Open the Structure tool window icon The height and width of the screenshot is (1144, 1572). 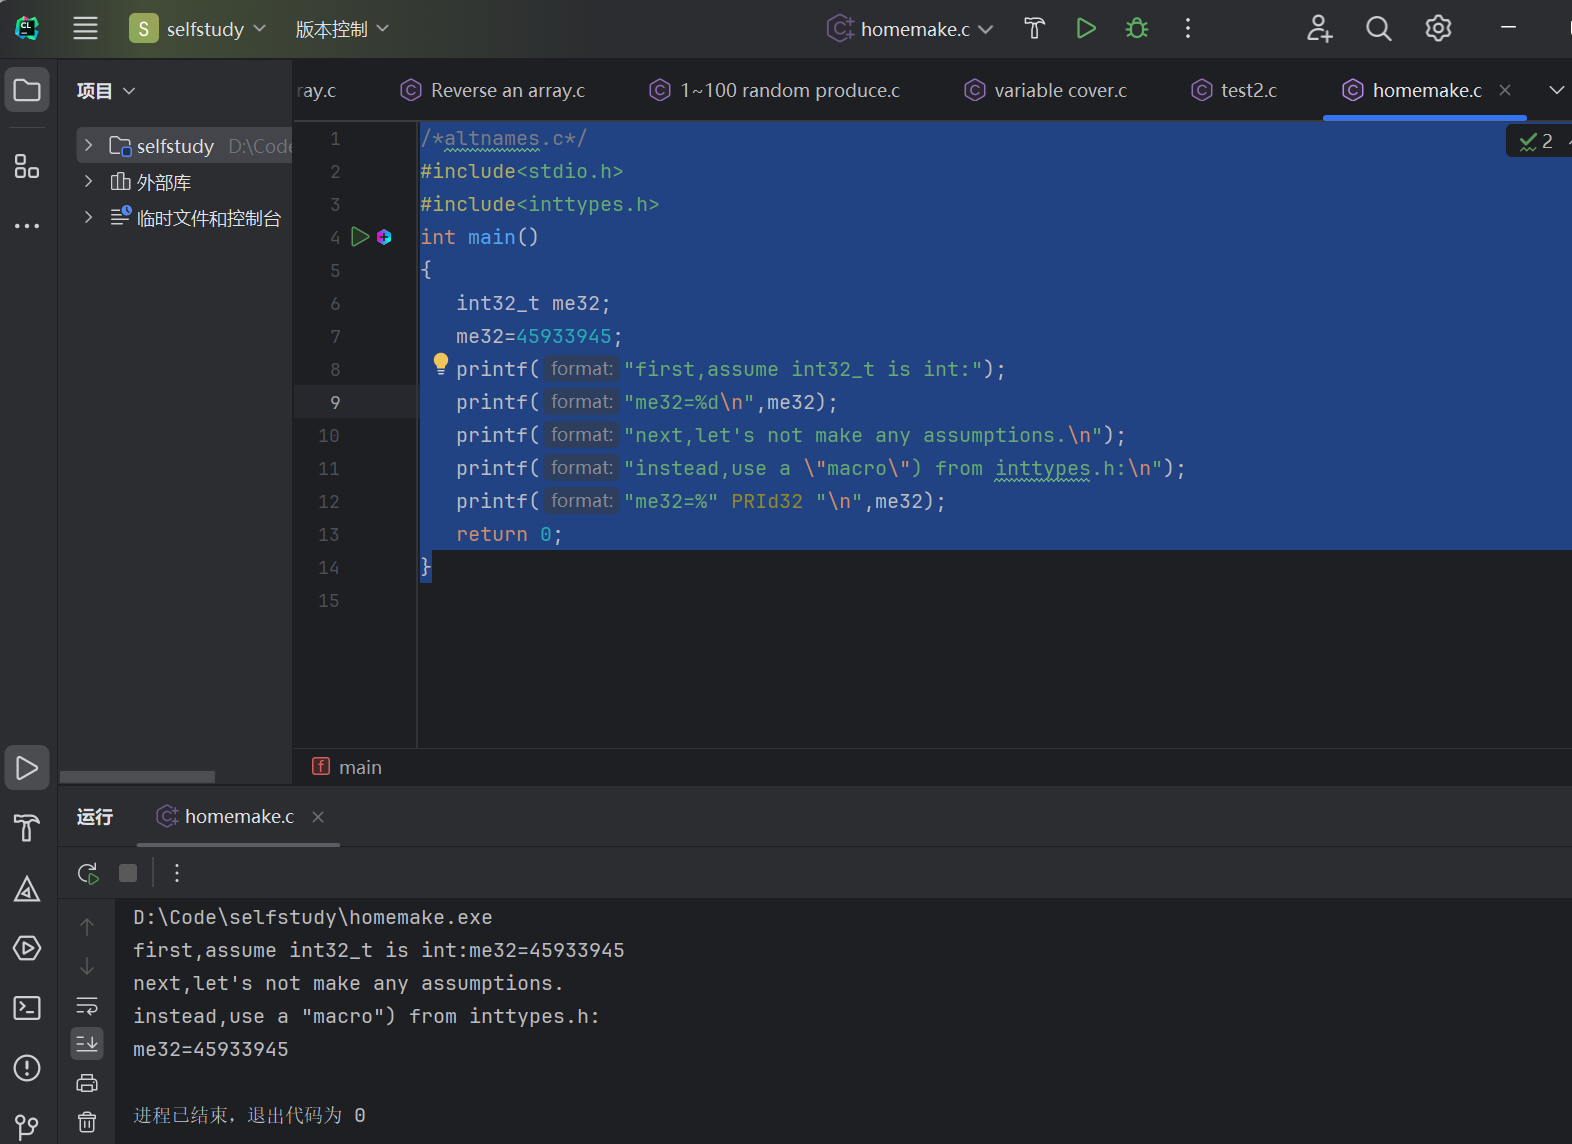pos(27,166)
